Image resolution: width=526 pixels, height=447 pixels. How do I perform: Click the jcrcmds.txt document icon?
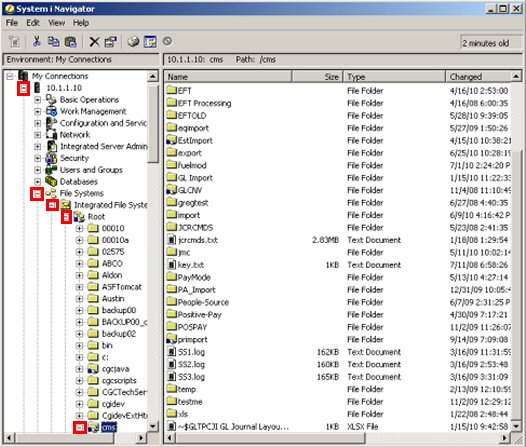click(x=171, y=240)
